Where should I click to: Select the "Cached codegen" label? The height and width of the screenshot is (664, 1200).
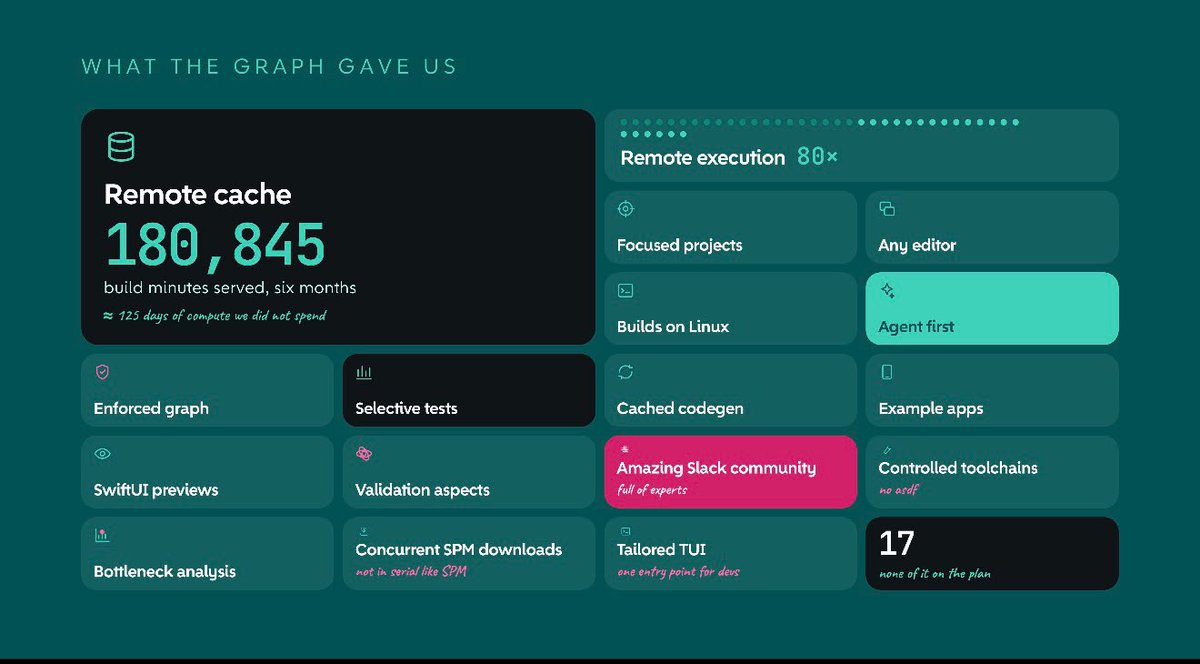[x=680, y=408]
